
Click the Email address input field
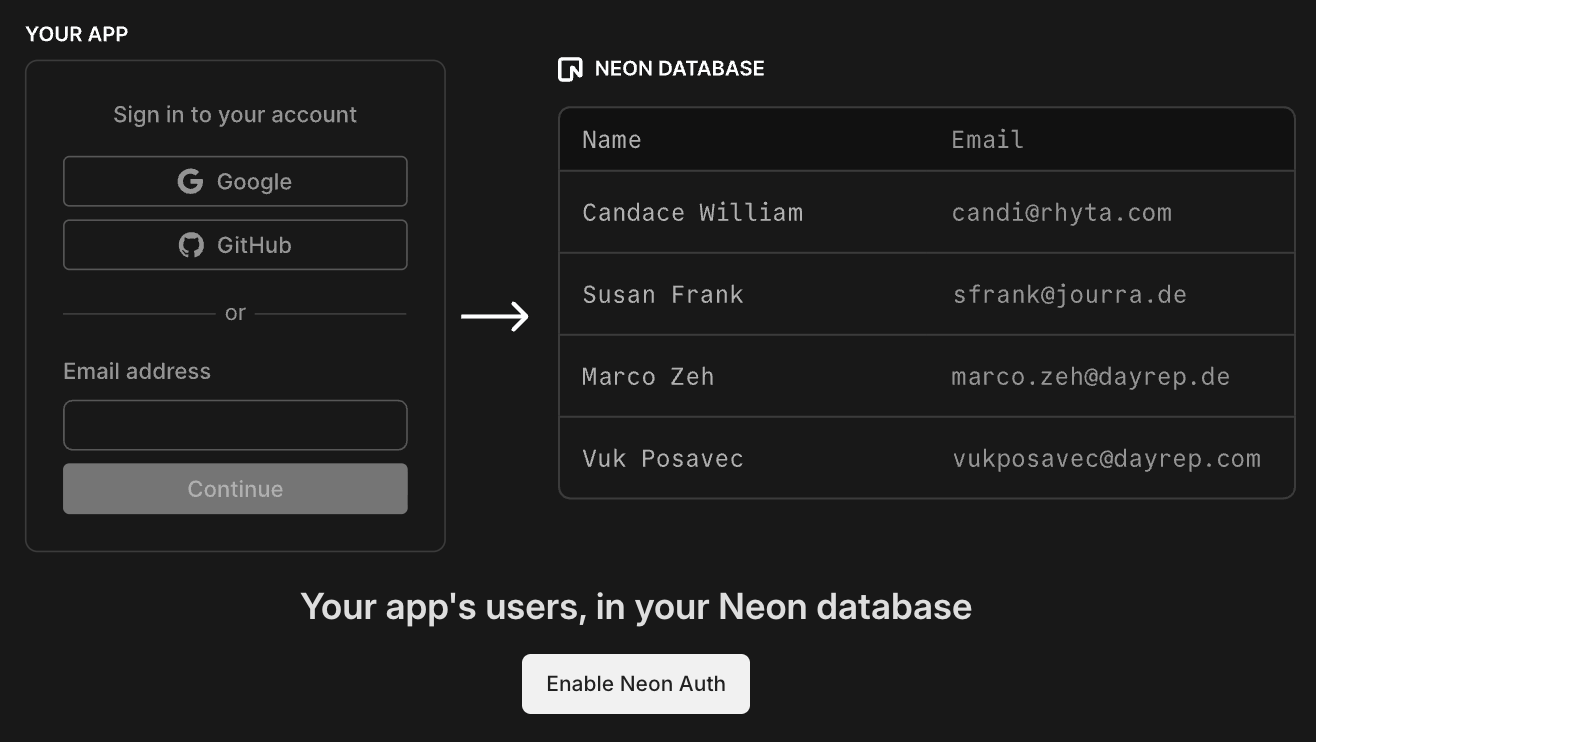235,424
